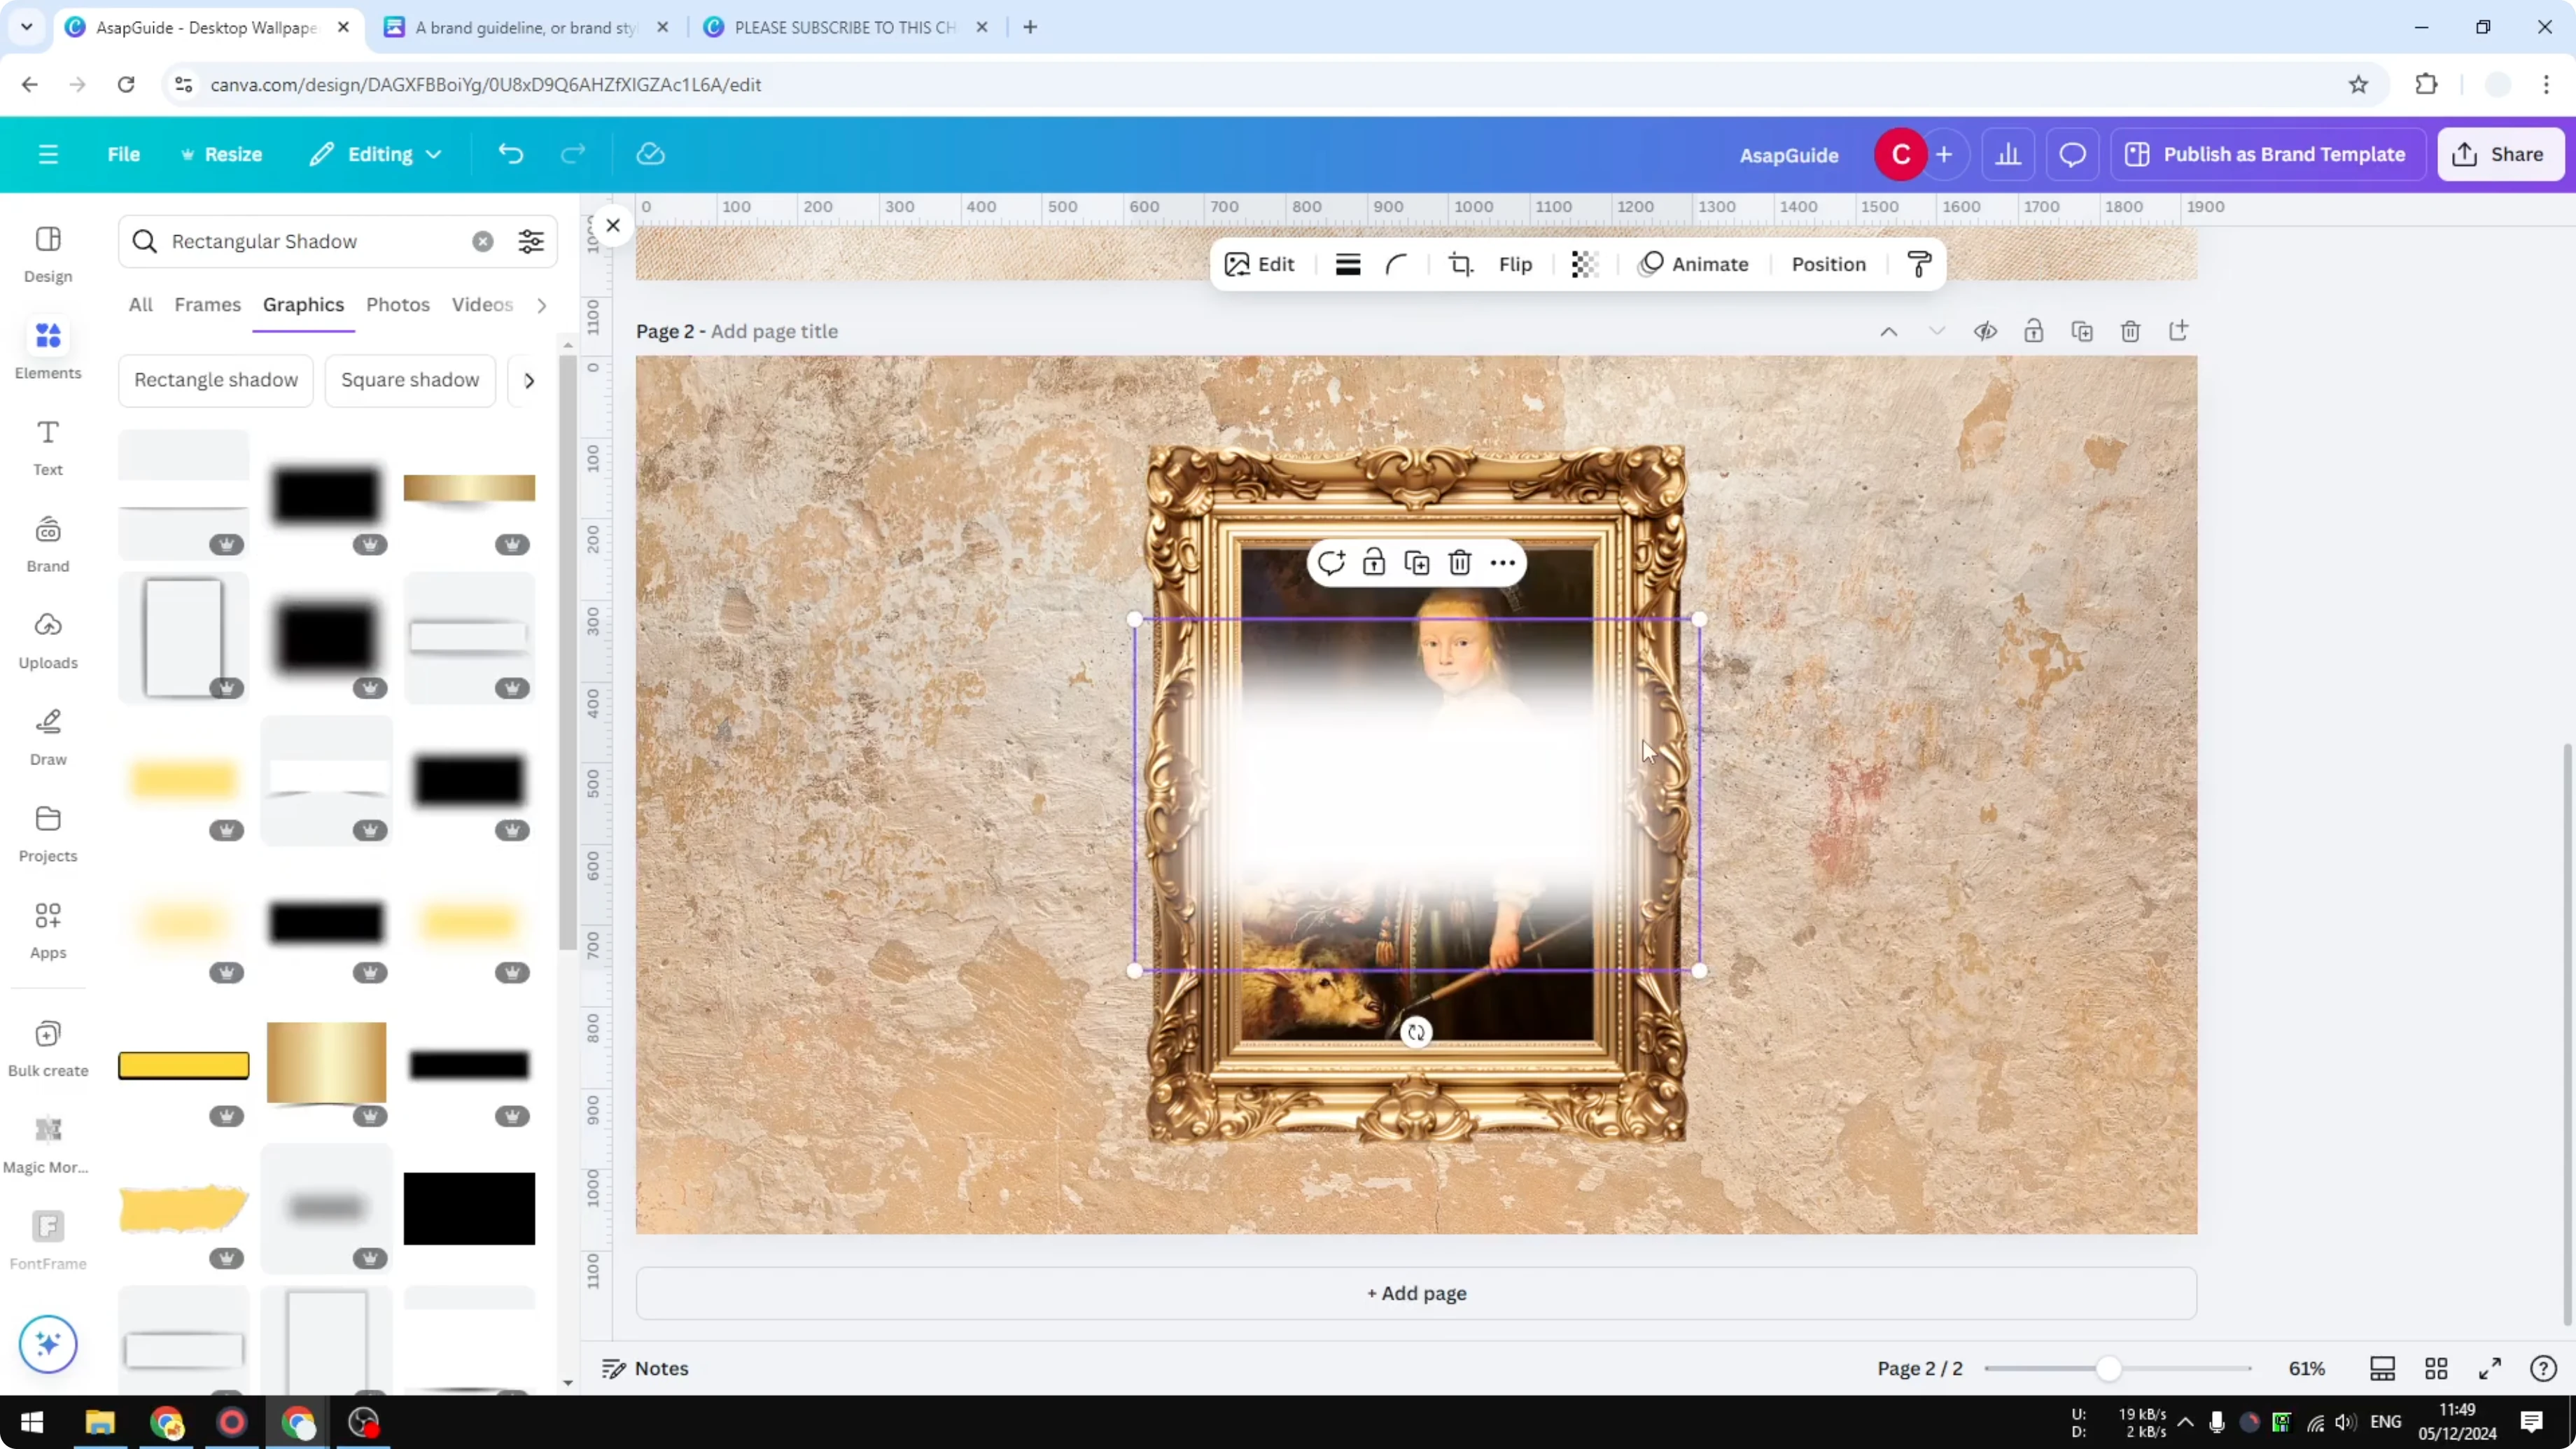Select the black rectangle shadow thumbnail

tap(326, 492)
